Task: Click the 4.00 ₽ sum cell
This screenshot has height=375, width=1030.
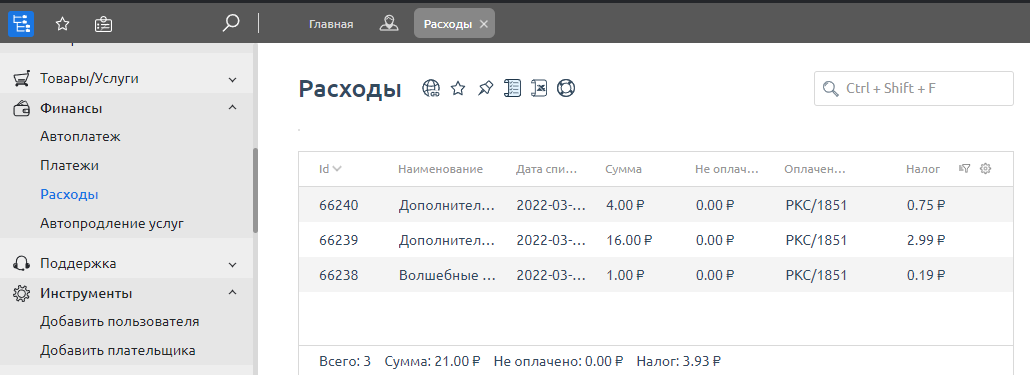Action: coord(625,205)
